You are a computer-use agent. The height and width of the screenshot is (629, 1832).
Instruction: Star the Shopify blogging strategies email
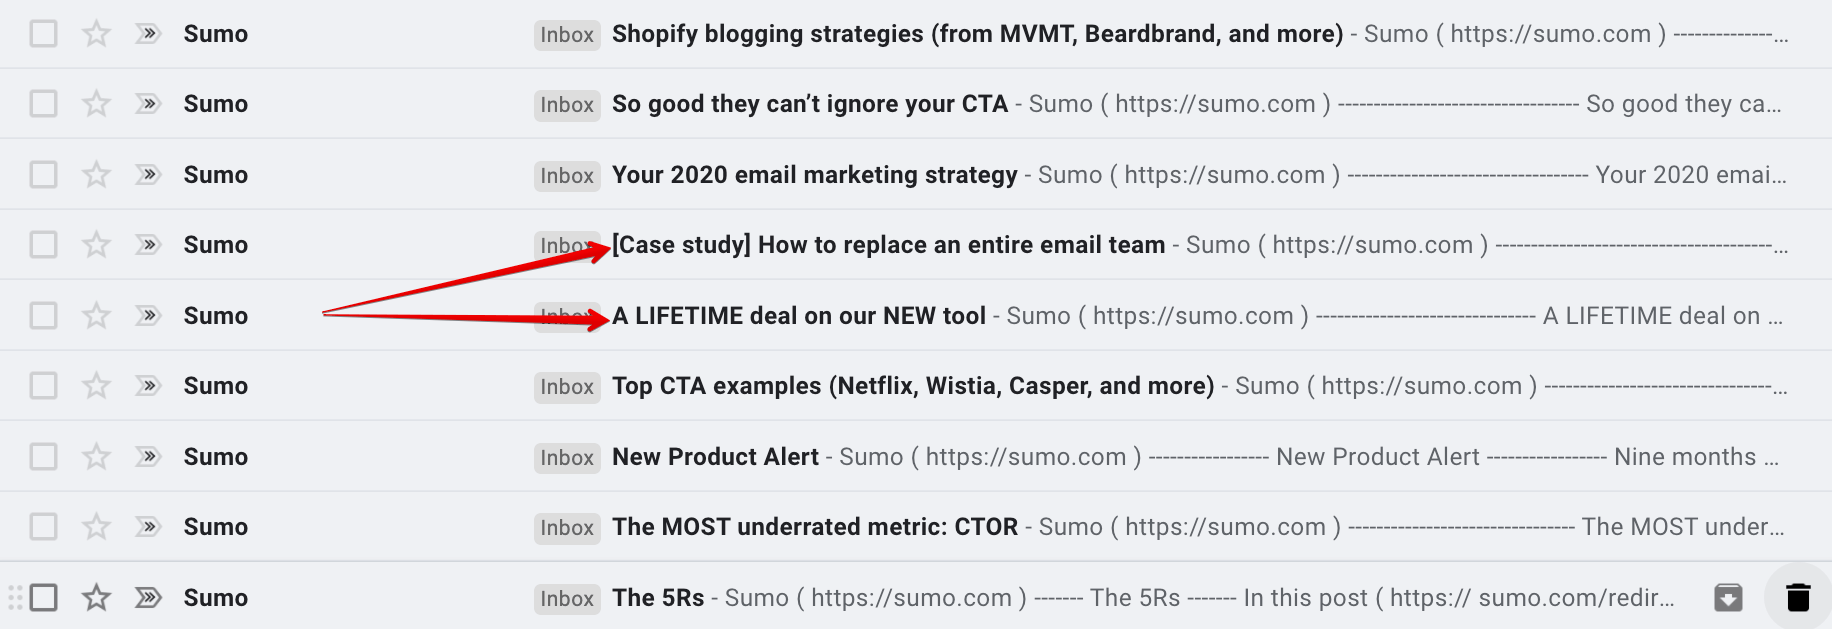click(96, 34)
